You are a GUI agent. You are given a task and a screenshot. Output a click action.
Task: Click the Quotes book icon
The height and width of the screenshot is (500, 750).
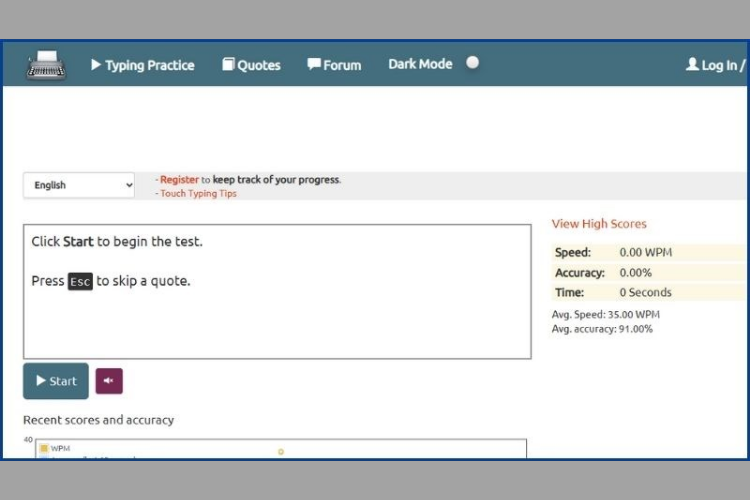[x=228, y=64]
